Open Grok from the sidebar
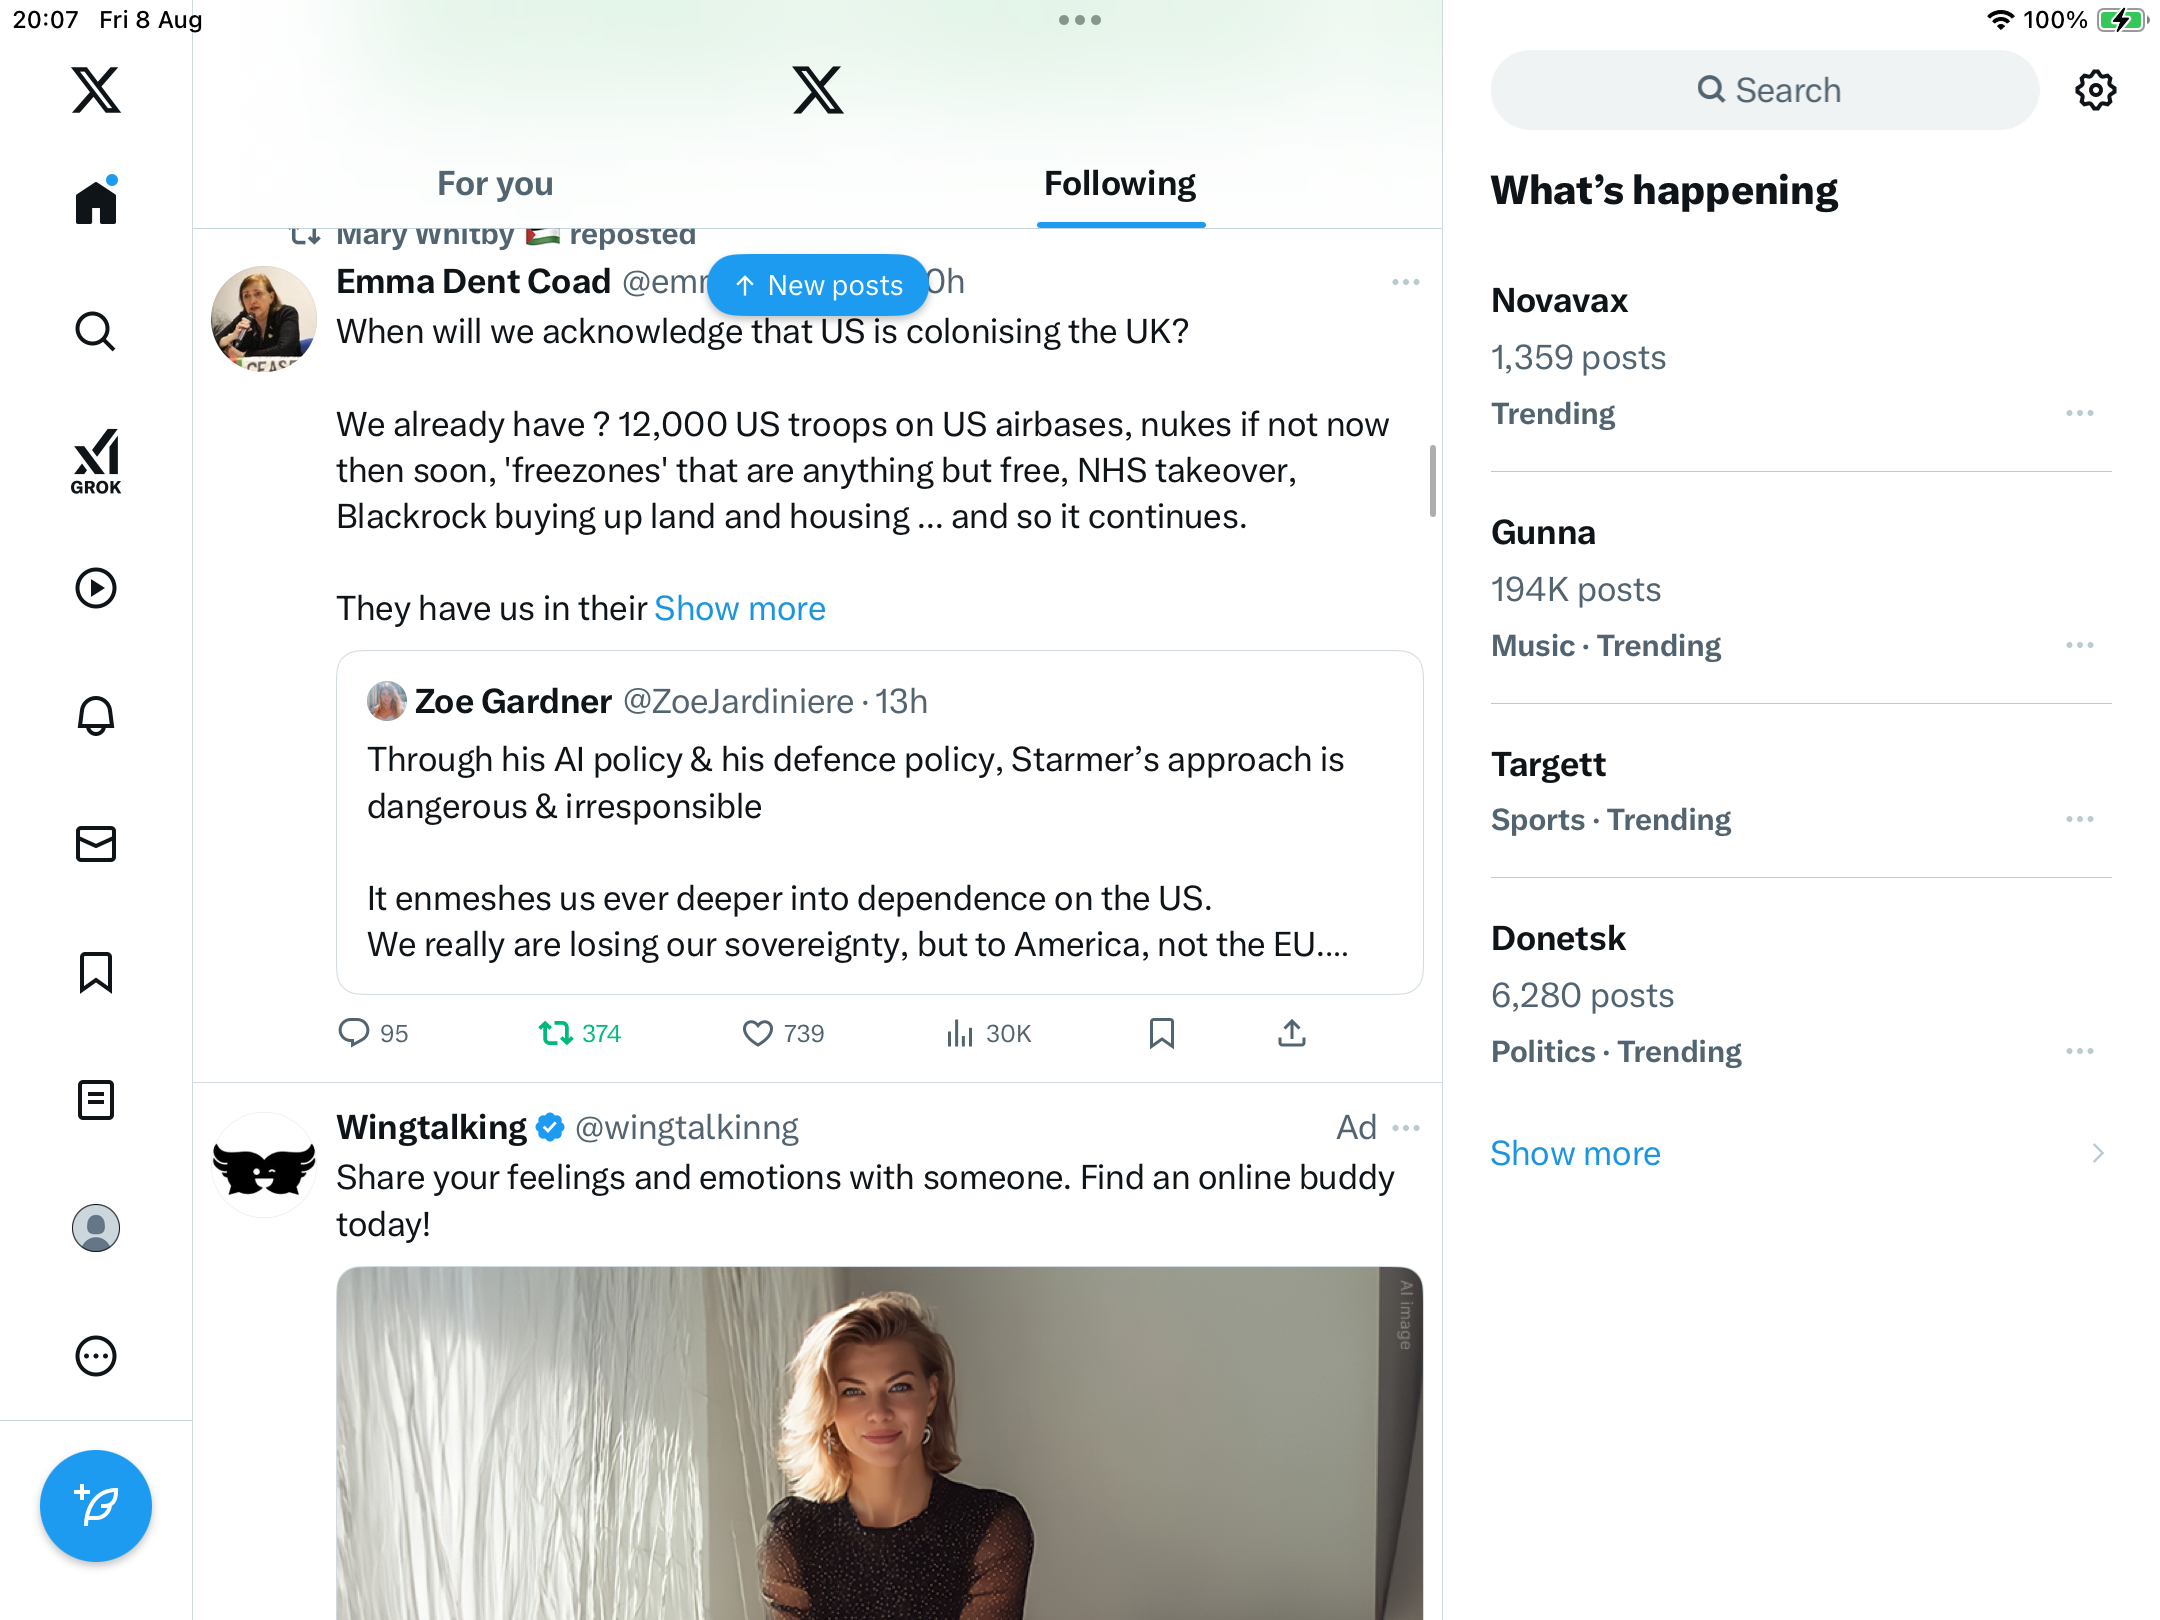The width and height of the screenshot is (2160, 1620). point(96,461)
